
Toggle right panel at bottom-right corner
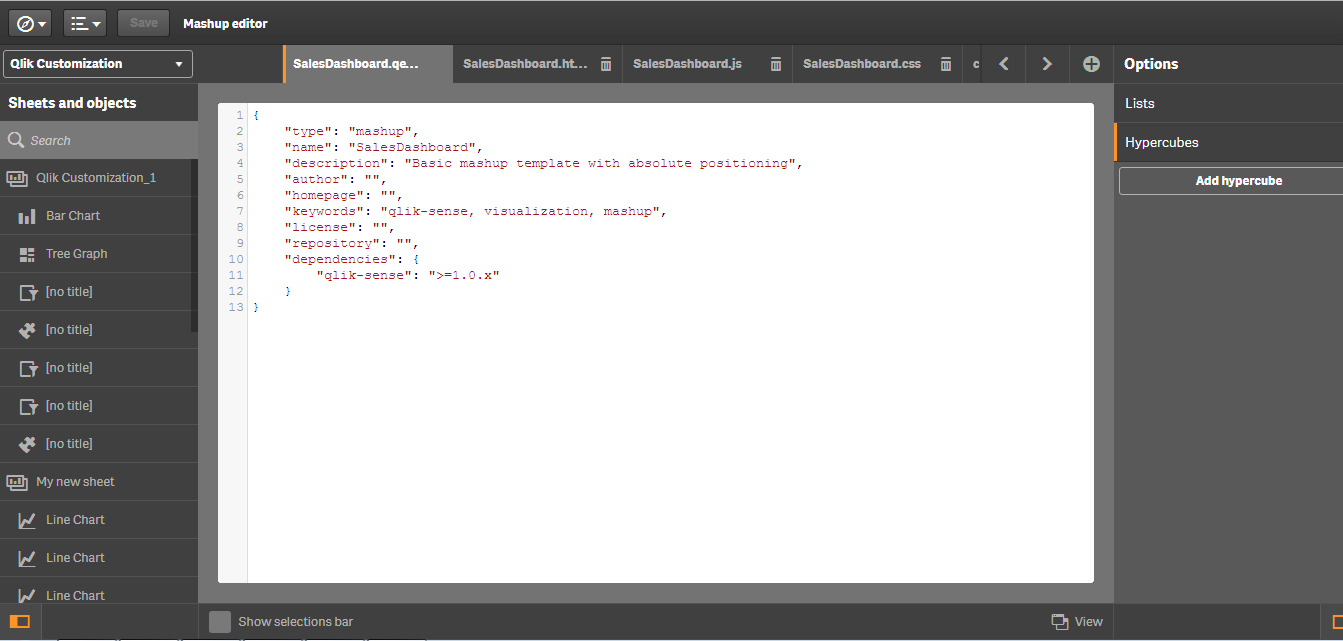1334,621
